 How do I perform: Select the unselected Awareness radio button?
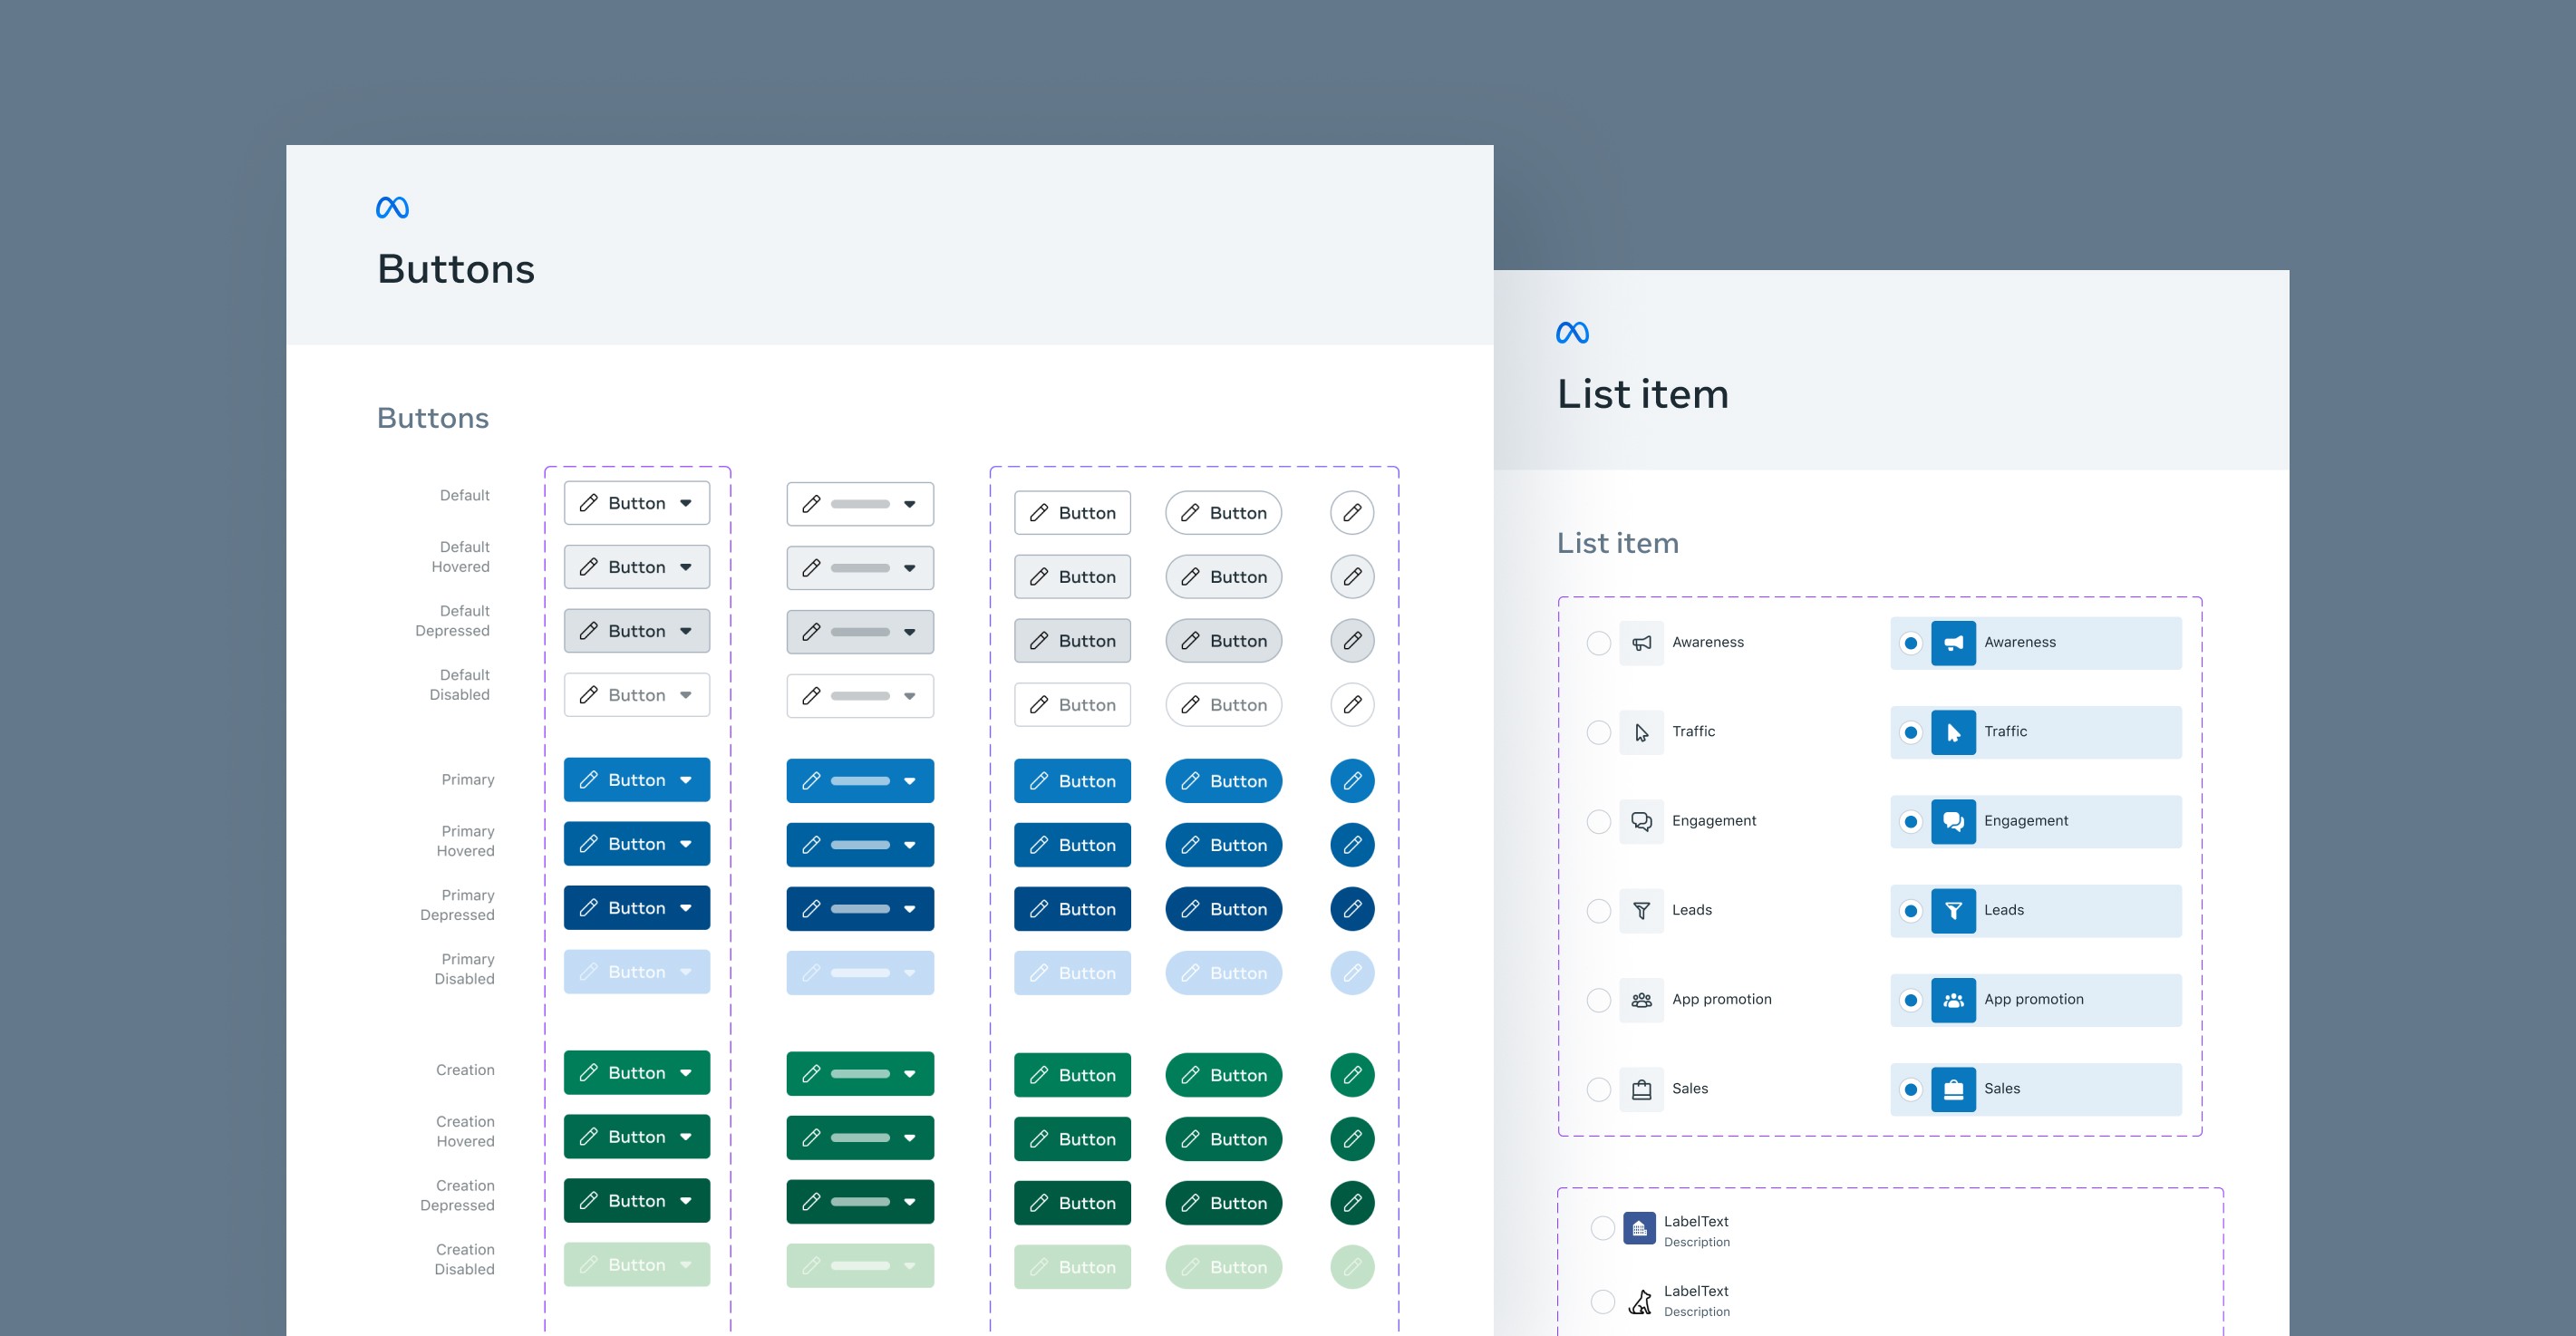click(x=1598, y=643)
